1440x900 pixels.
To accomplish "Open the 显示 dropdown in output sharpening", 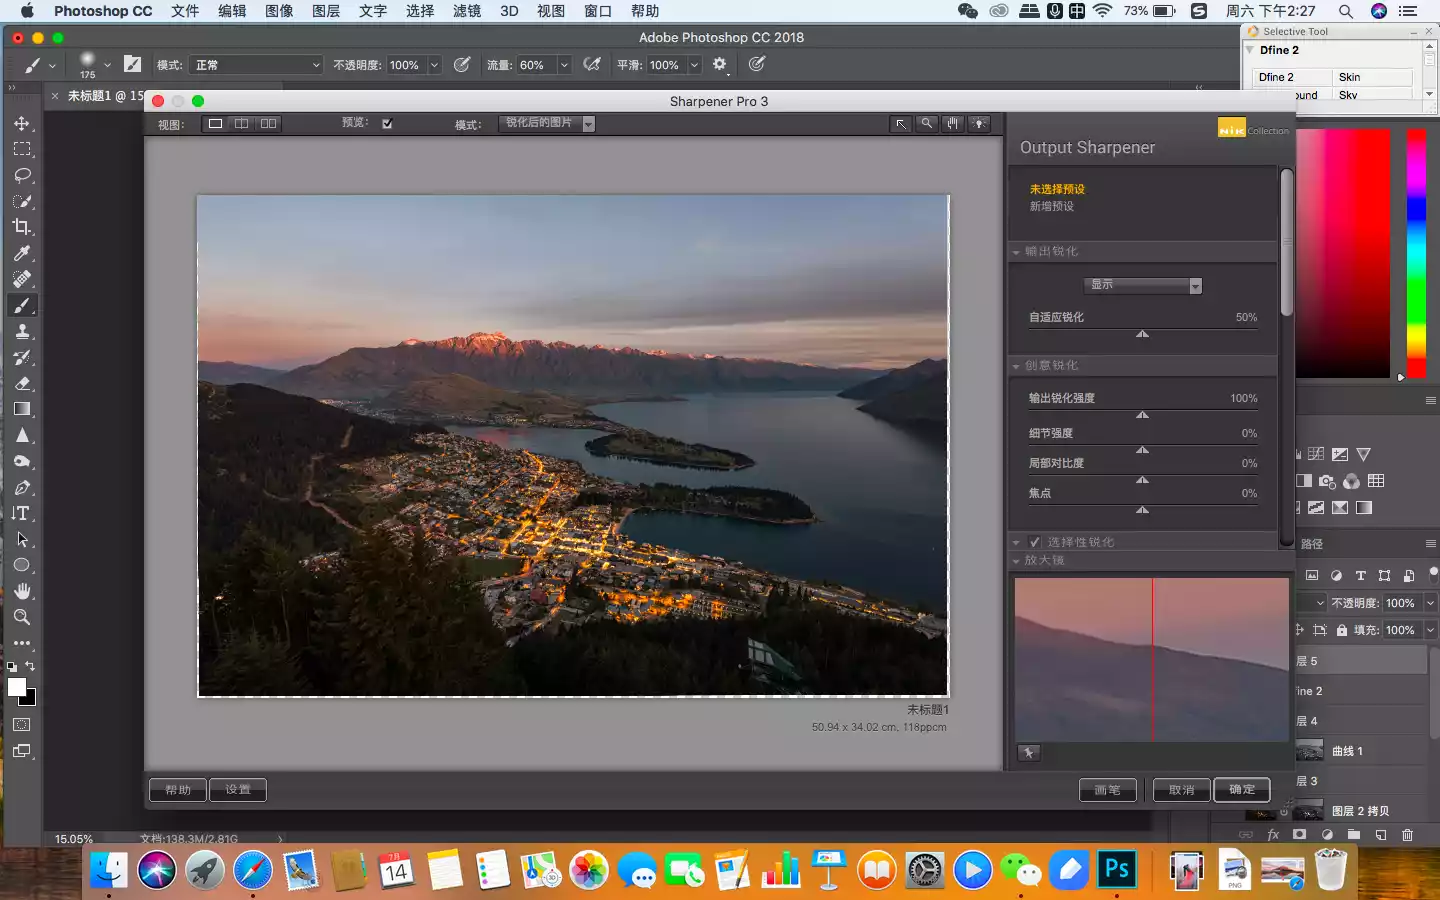I will [x=1142, y=286].
